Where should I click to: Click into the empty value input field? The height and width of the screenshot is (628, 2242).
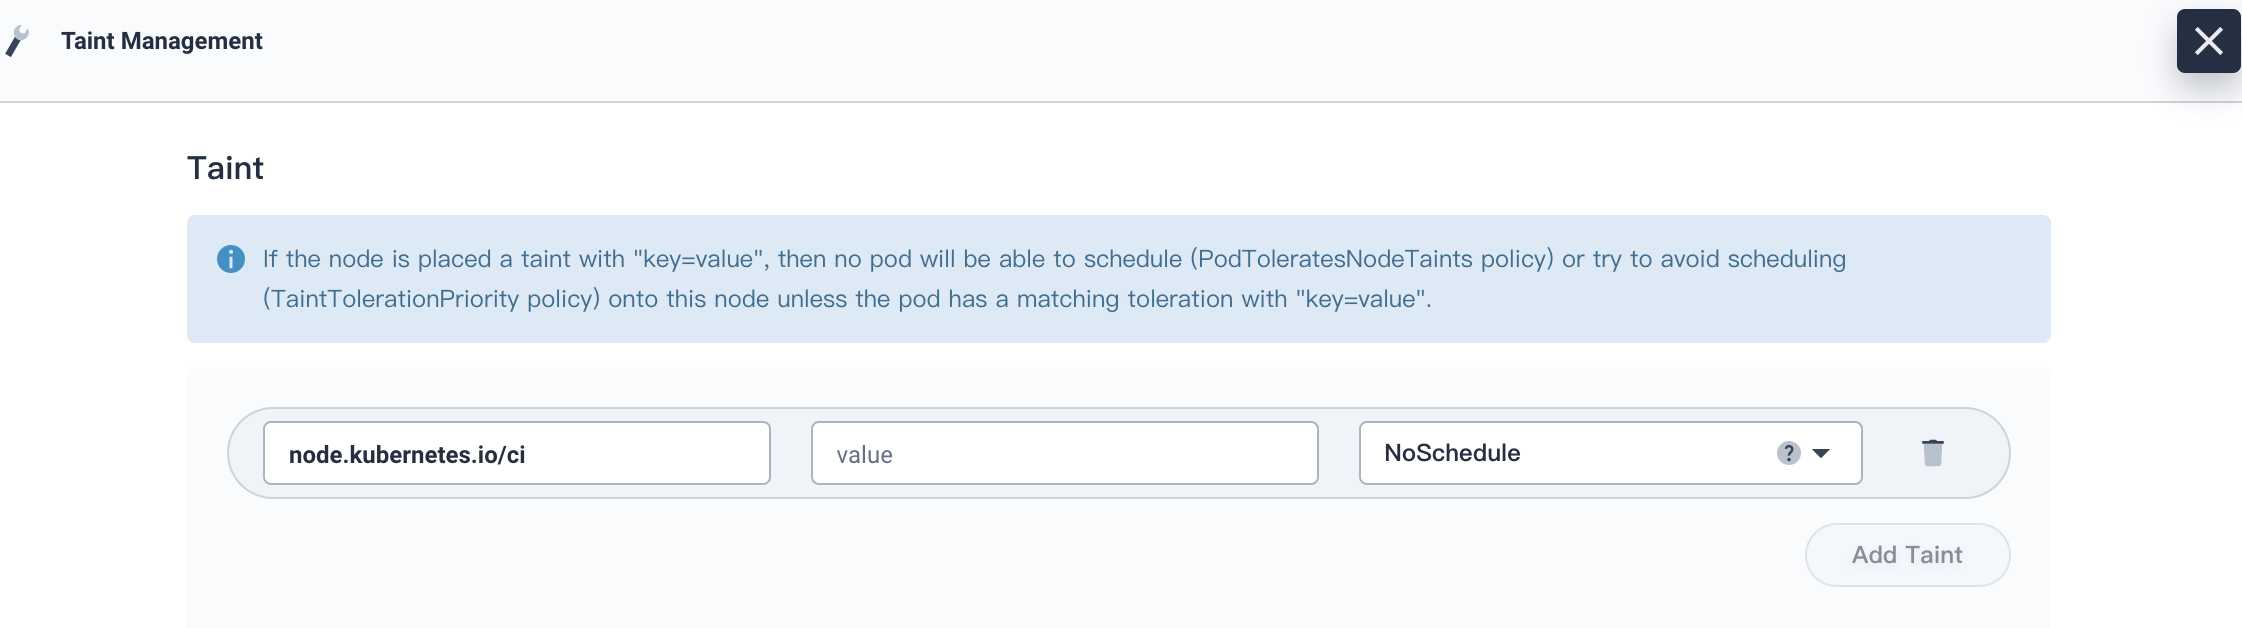click(x=1064, y=453)
